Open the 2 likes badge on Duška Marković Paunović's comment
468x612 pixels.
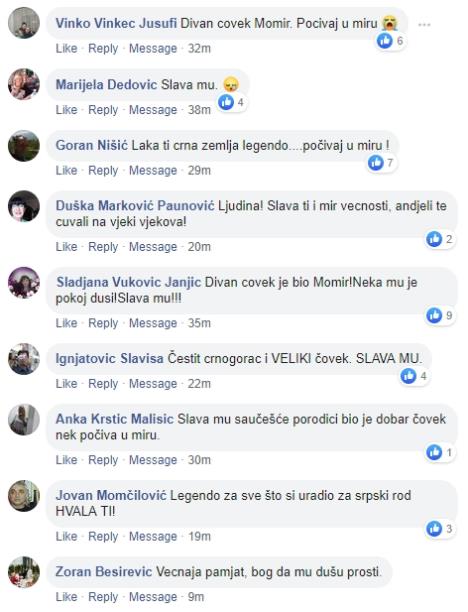tap(440, 239)
